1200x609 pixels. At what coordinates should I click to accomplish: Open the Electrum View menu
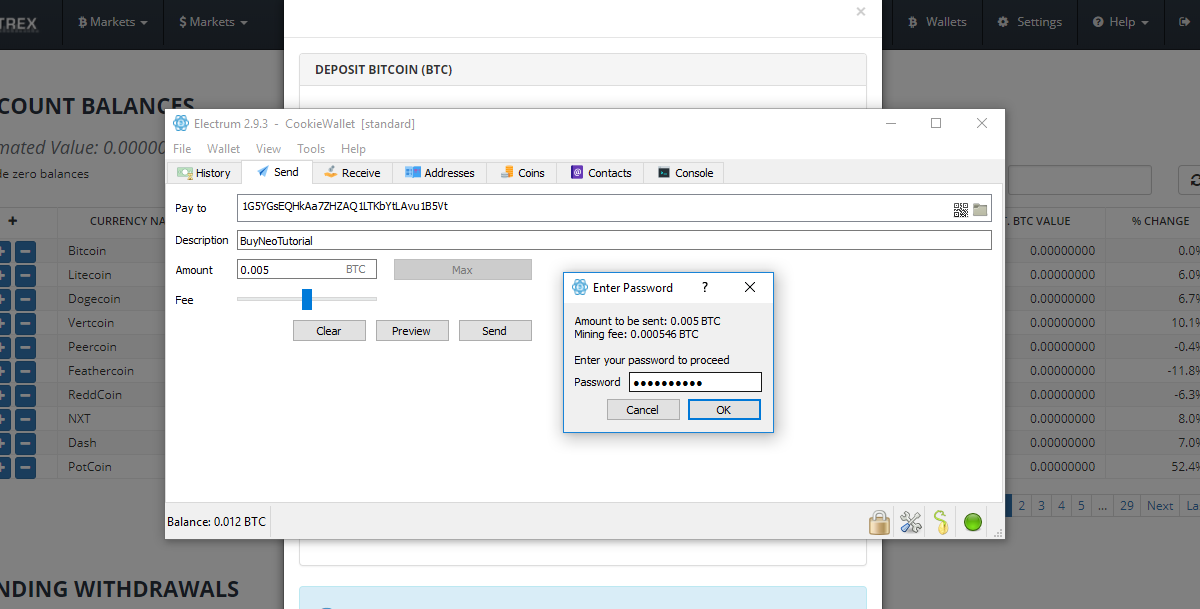pyautogui.click(x=268, y=149)
